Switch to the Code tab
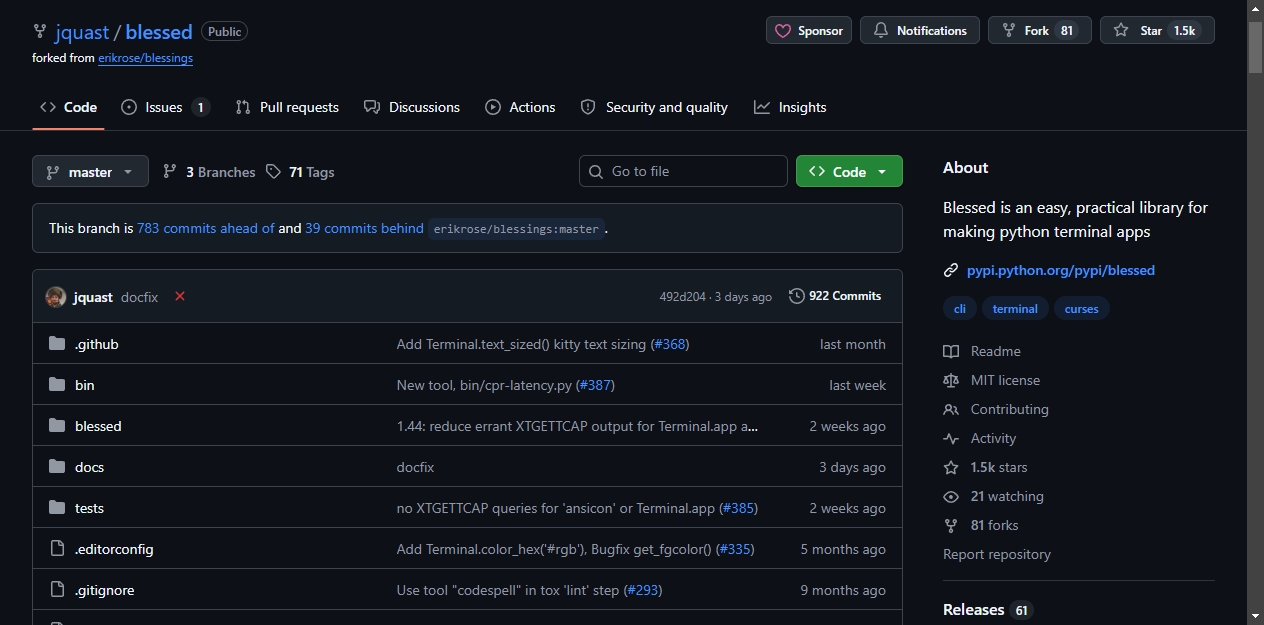Image resolution: width=1264 pixels, height=625 pixels. 68,107
